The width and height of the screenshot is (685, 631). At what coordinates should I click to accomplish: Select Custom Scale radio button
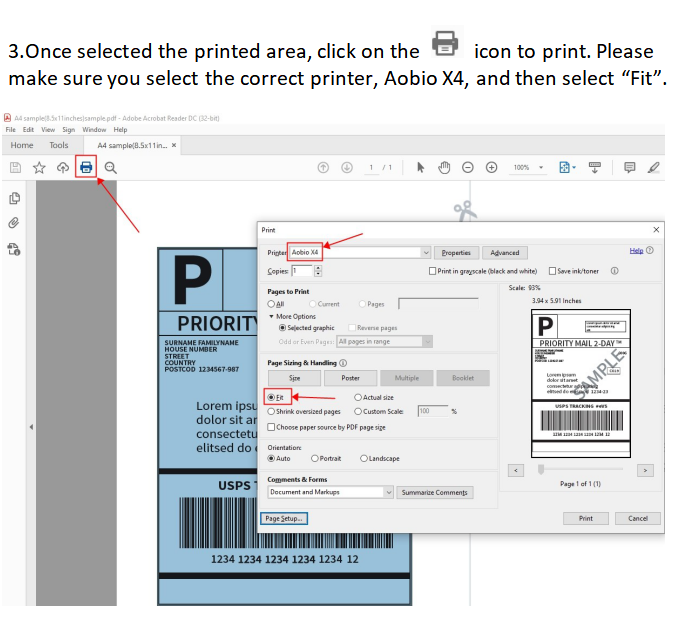358,412
